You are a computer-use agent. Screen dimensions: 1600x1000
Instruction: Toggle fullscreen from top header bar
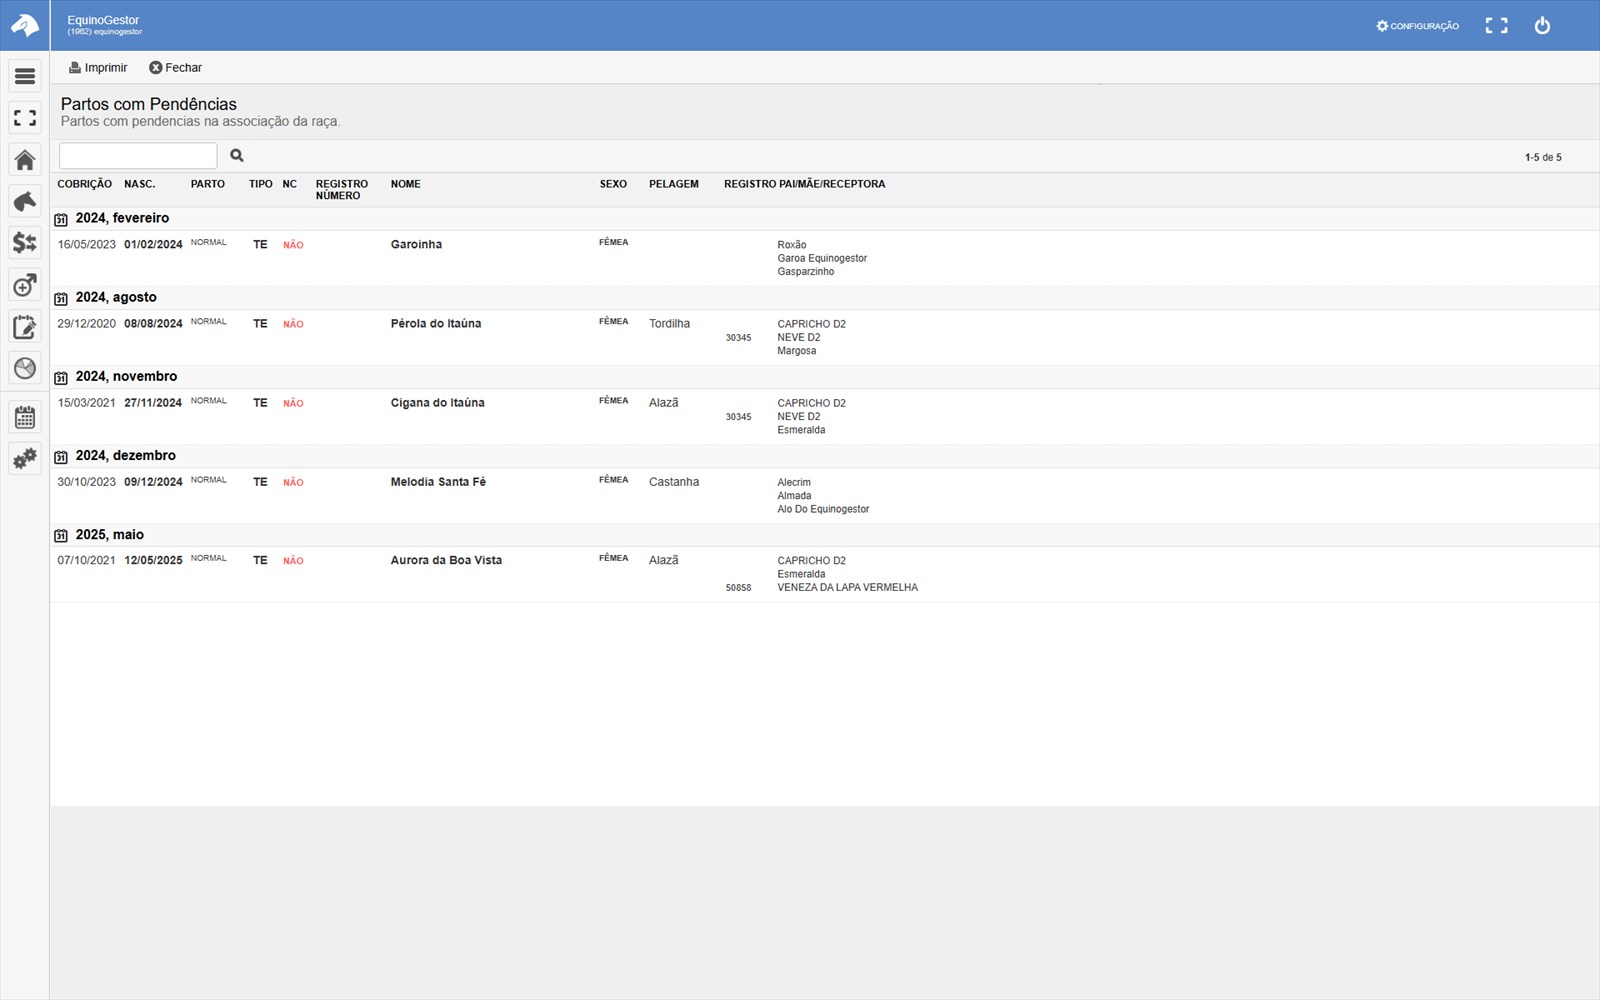click(1496, 26)
